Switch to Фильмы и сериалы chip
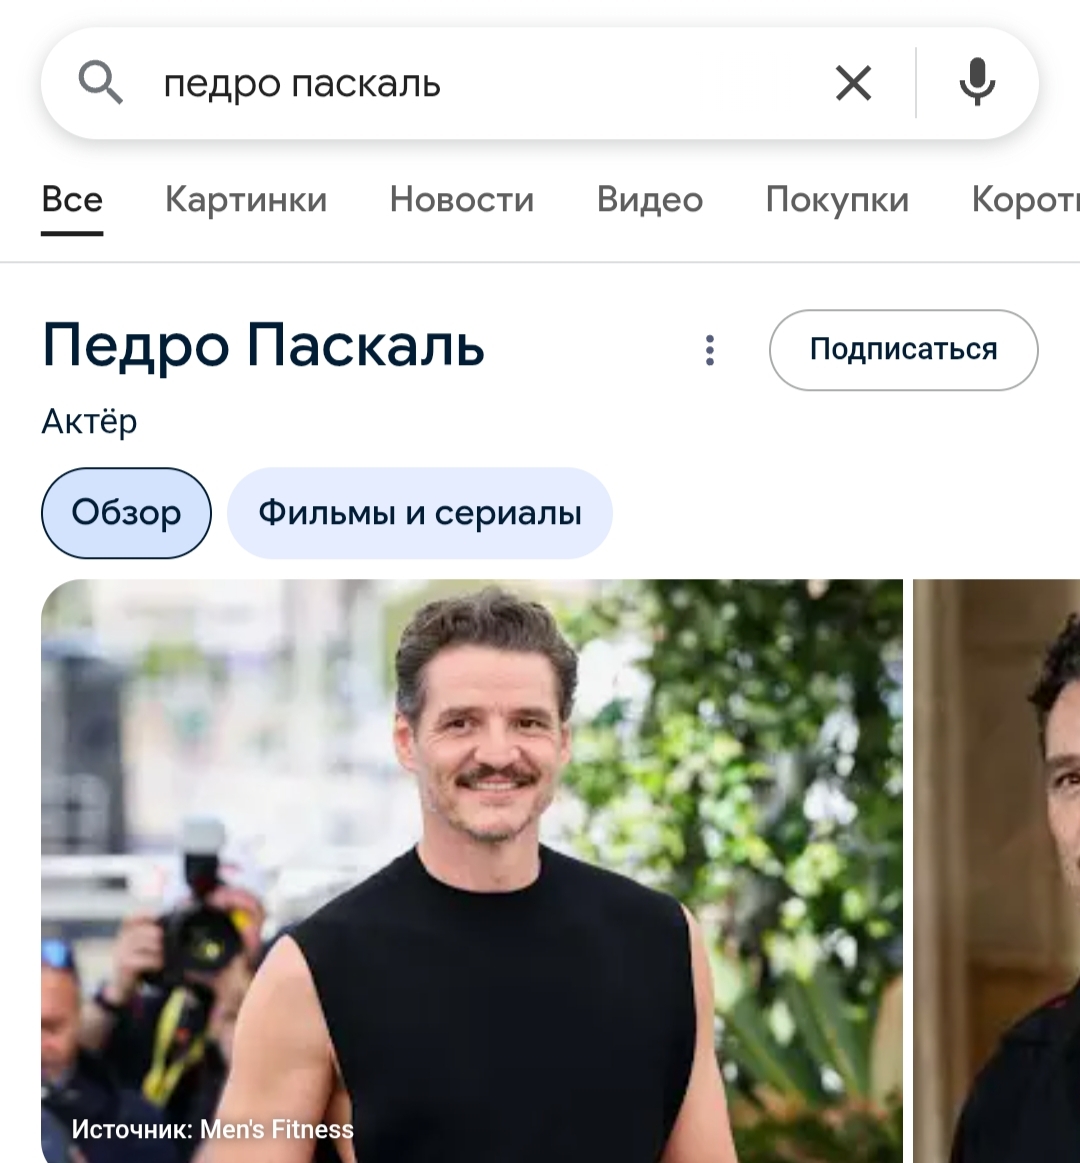Image resolution: width=1080 pixels, height=1163 pixels. pyautogui.click(x=420, y=513)
